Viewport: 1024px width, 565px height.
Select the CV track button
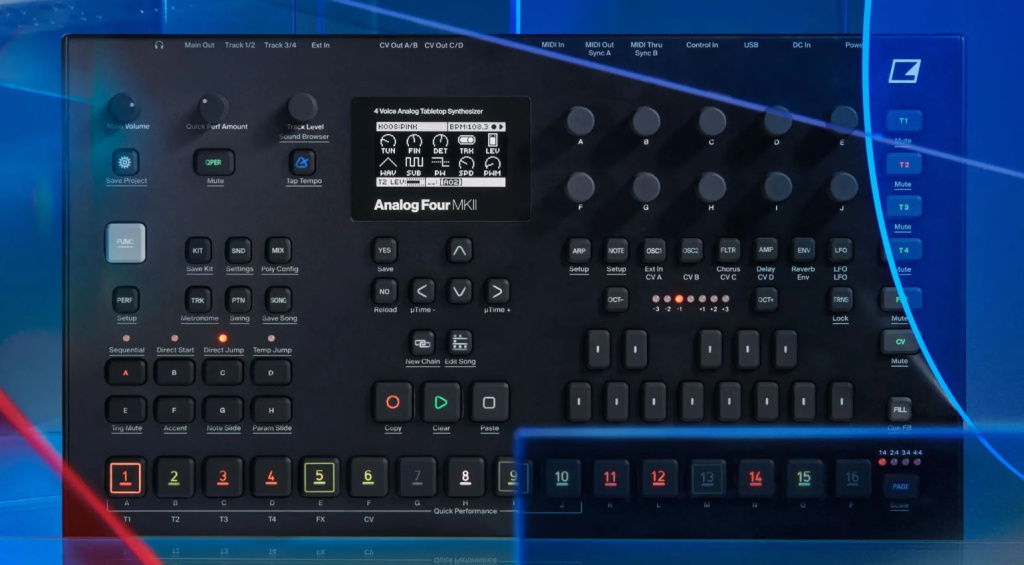click(x=900, y=342)
